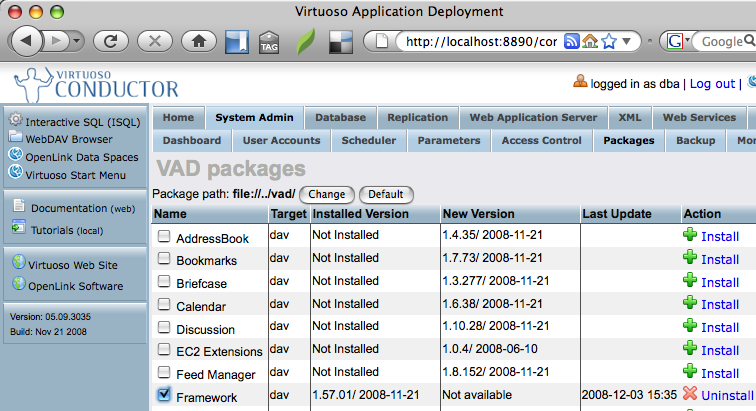Click the Log out link
756x411 pixels.
tap(711, 84)
